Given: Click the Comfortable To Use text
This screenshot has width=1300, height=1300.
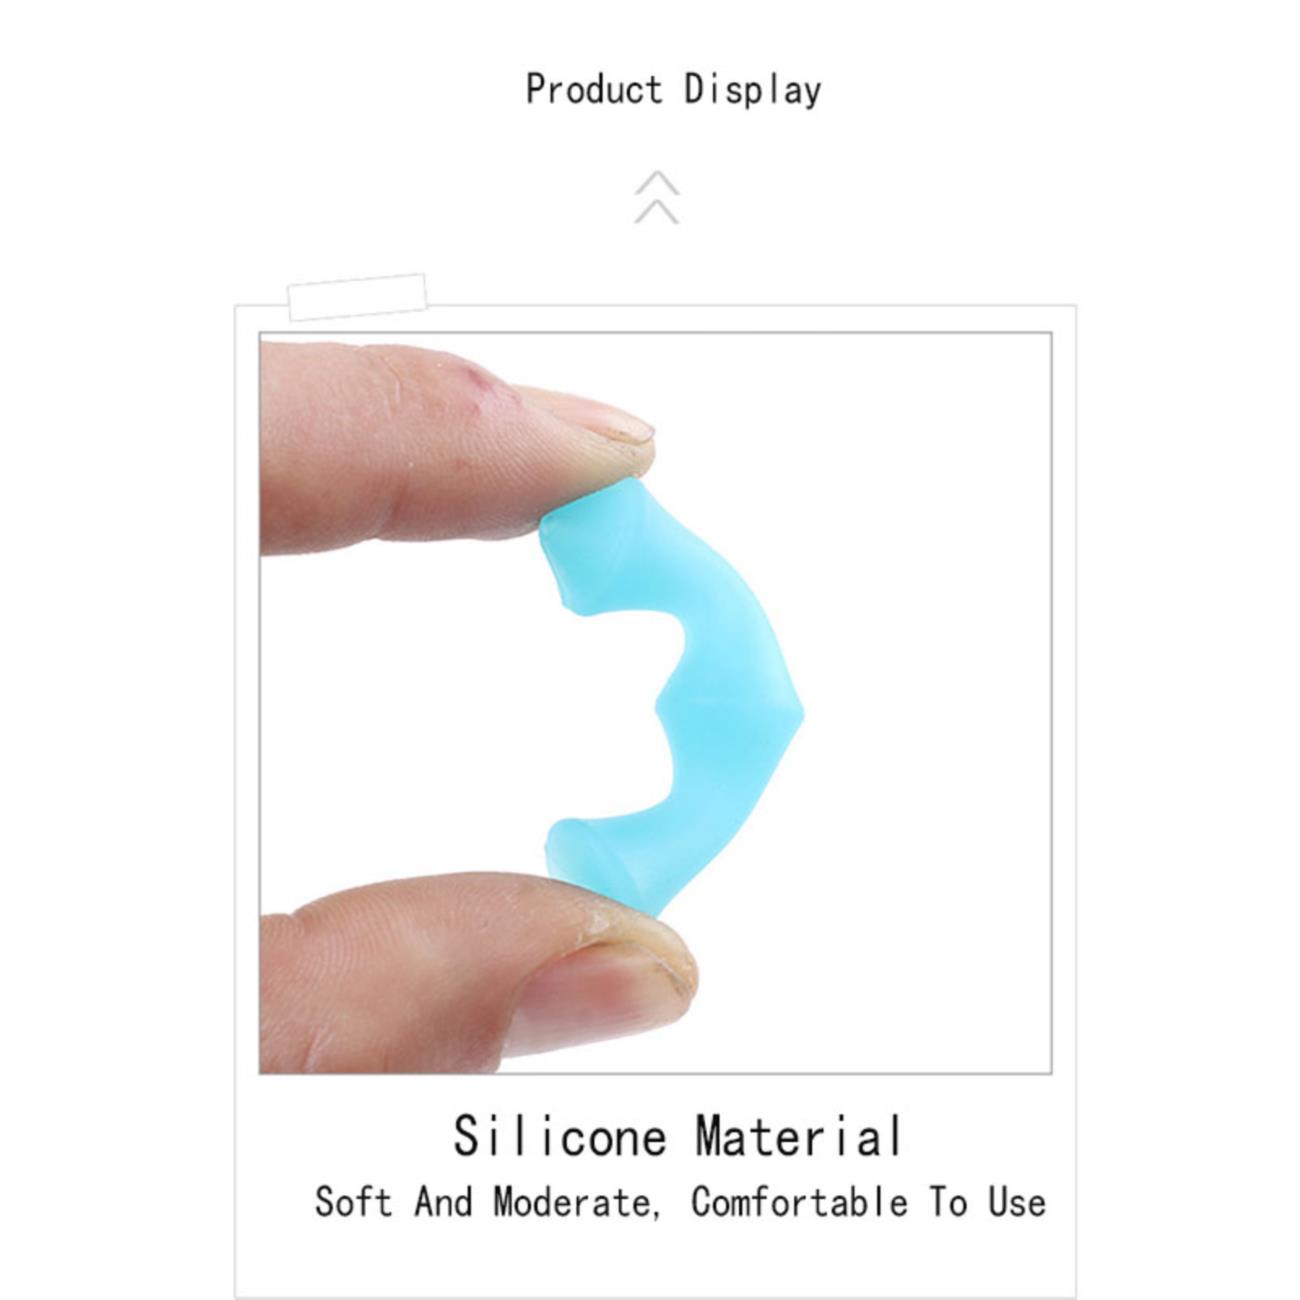Looking at the screenshot, I should 869,1202.
